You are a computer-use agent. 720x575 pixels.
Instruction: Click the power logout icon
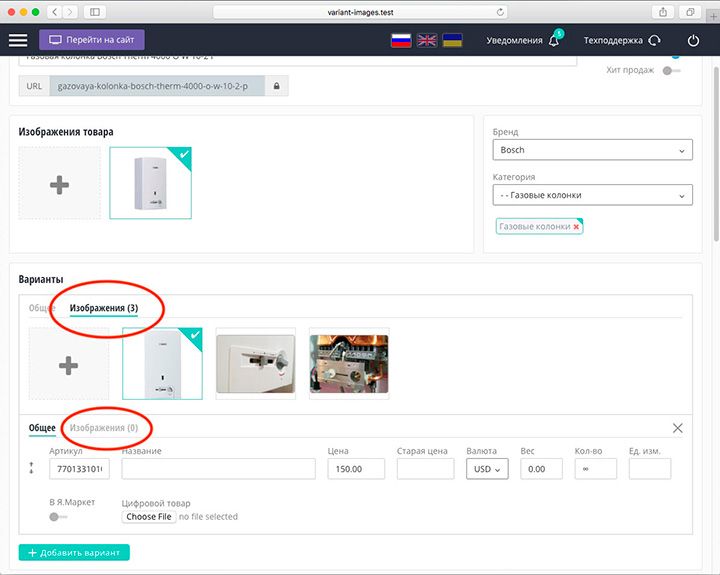[x=694, y=41]
